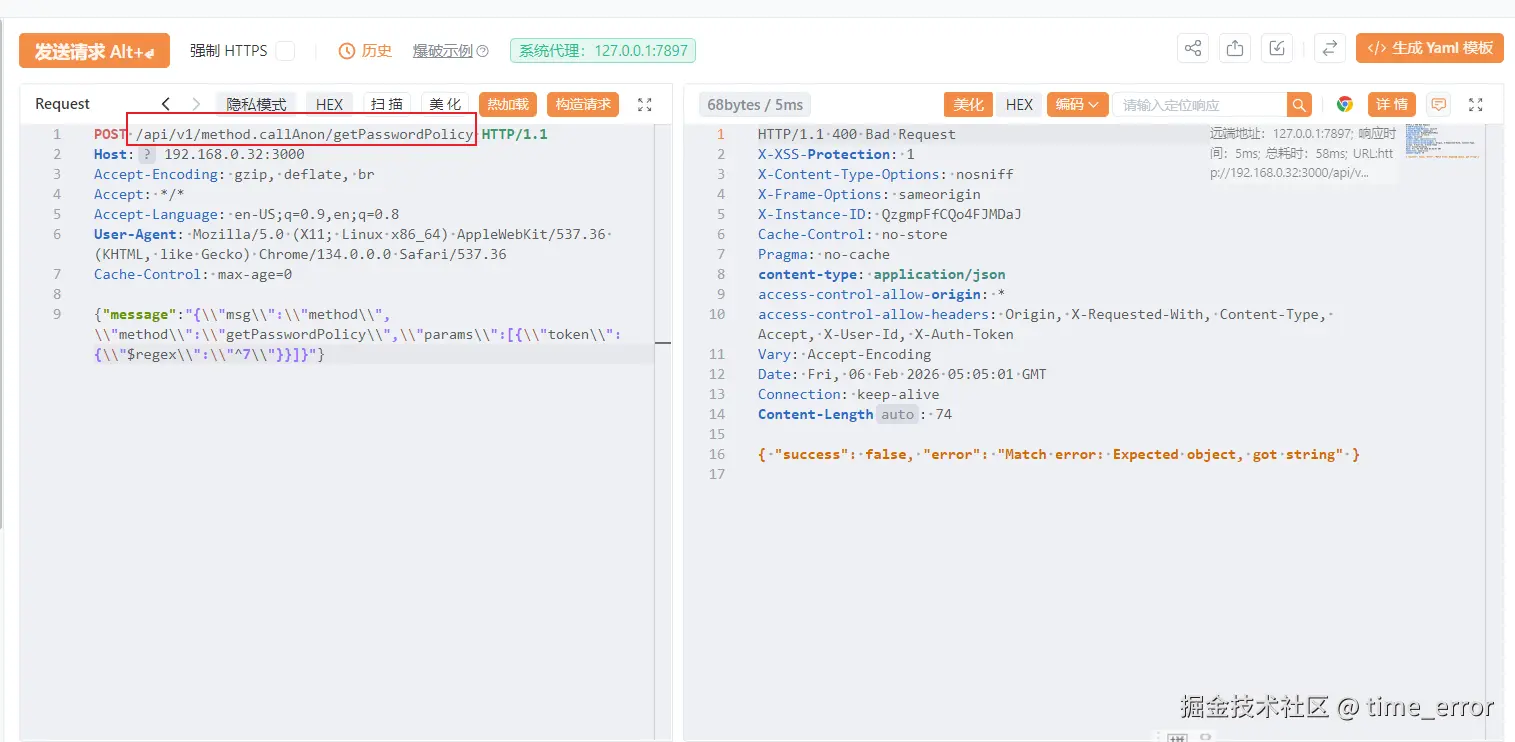Click the export upload icon
The image size is (1515, 742).
[x=1235, y=48]
